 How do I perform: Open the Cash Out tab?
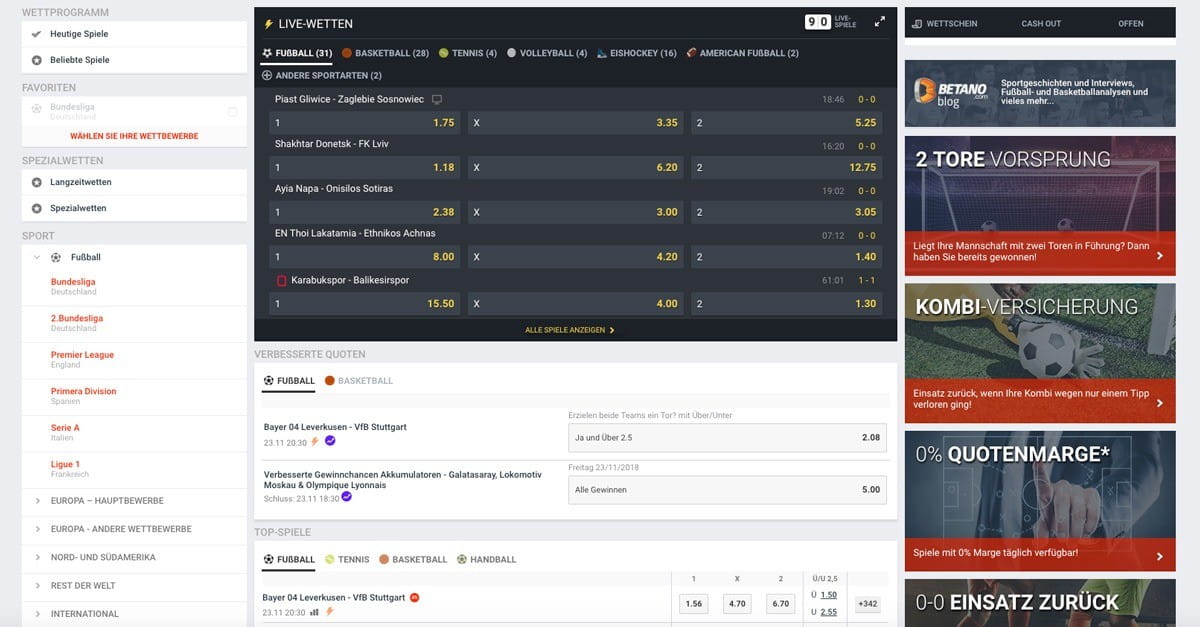1041,23
